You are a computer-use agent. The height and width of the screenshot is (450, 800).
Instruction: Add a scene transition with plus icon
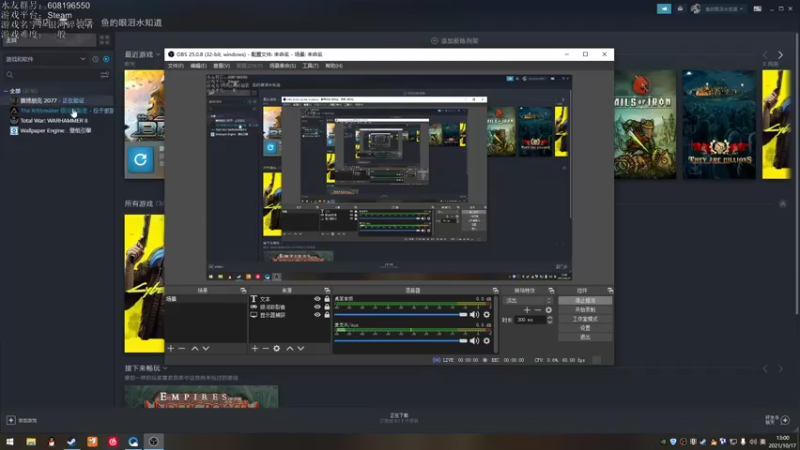pos(527,310)
